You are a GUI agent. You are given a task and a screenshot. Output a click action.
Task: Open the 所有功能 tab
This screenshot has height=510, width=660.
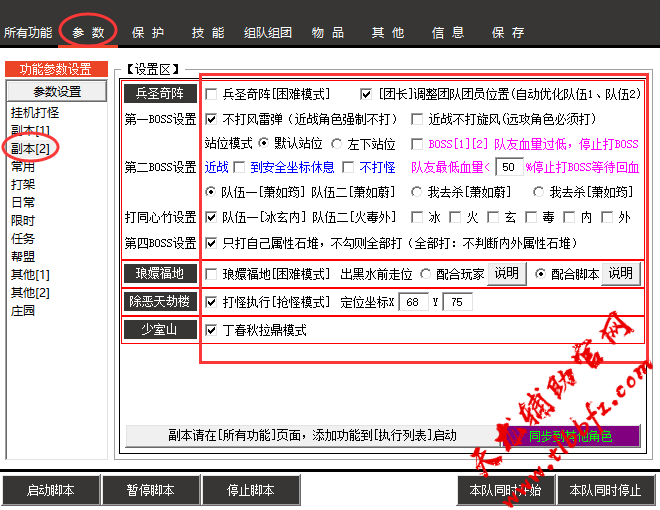[x=28, y=32]
